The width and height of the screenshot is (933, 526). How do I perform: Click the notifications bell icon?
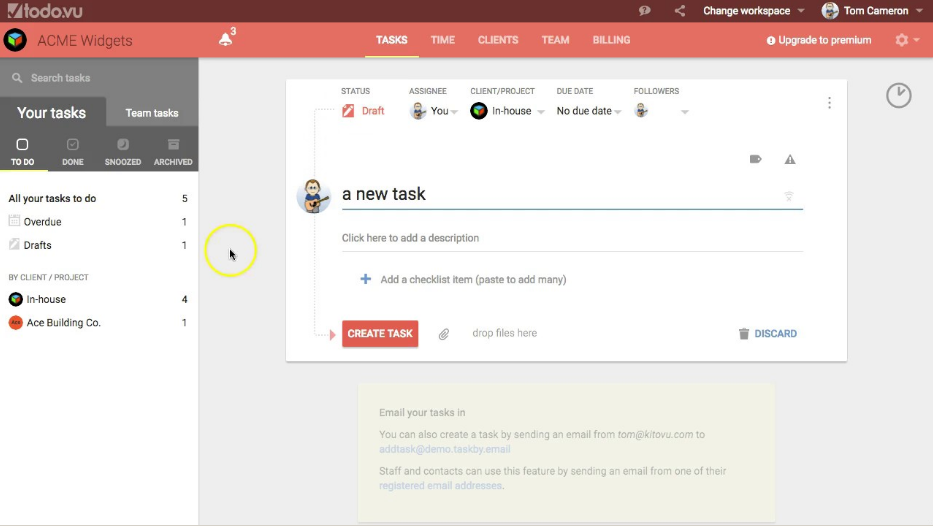point(225,40)
